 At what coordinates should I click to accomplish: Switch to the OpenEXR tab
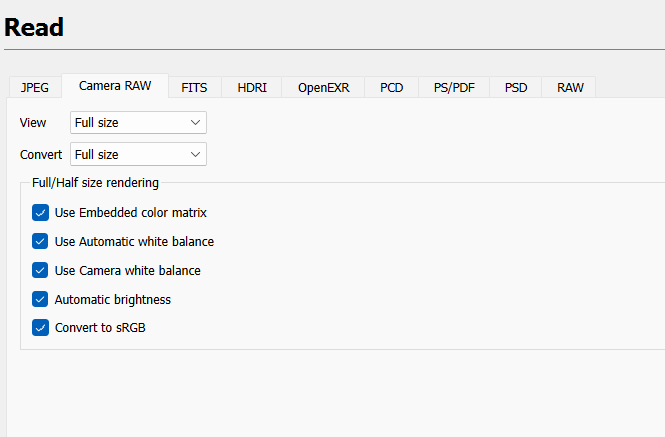point(323,87)
